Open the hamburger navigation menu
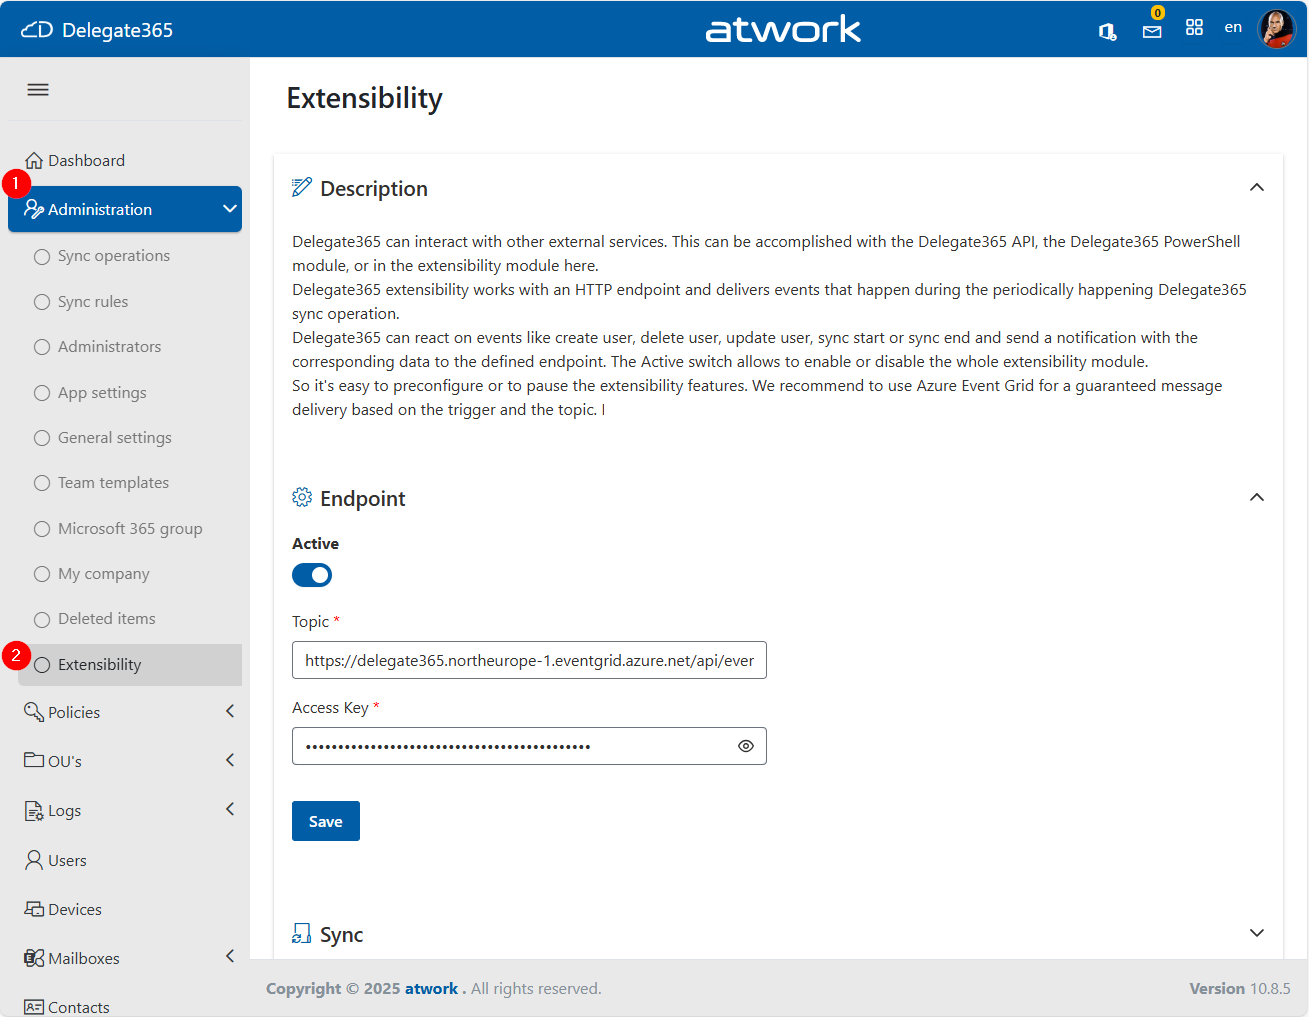 [38, 89]
